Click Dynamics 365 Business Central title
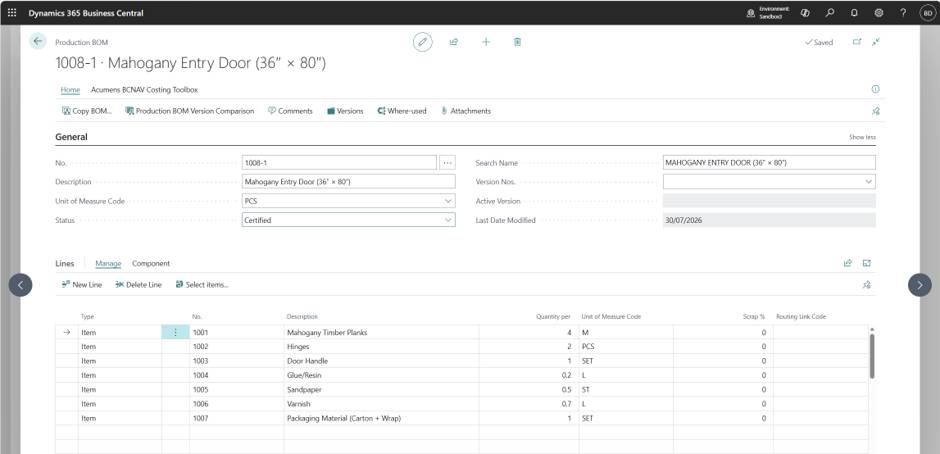This screenshot has height=454, width=940. pyautogui.click(x=86, y=13)
